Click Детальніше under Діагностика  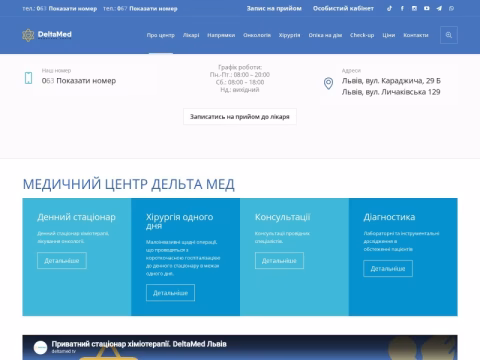[x=388, y=269]
